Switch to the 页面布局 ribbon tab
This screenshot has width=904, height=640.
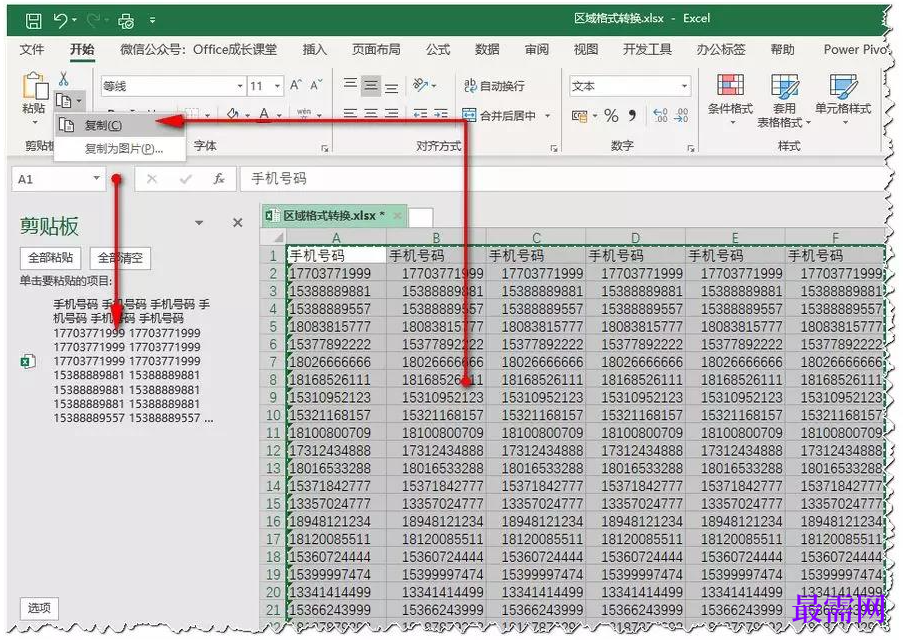(x=376, y=50)
